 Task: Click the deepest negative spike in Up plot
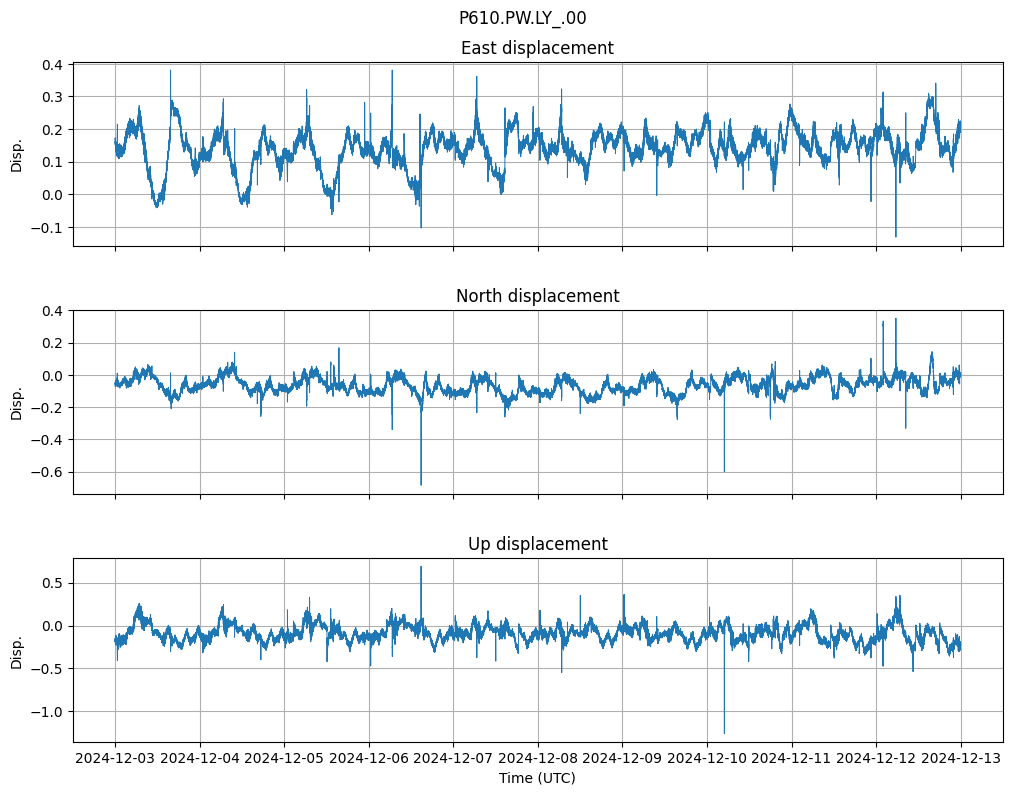click(x=724, y=730)
